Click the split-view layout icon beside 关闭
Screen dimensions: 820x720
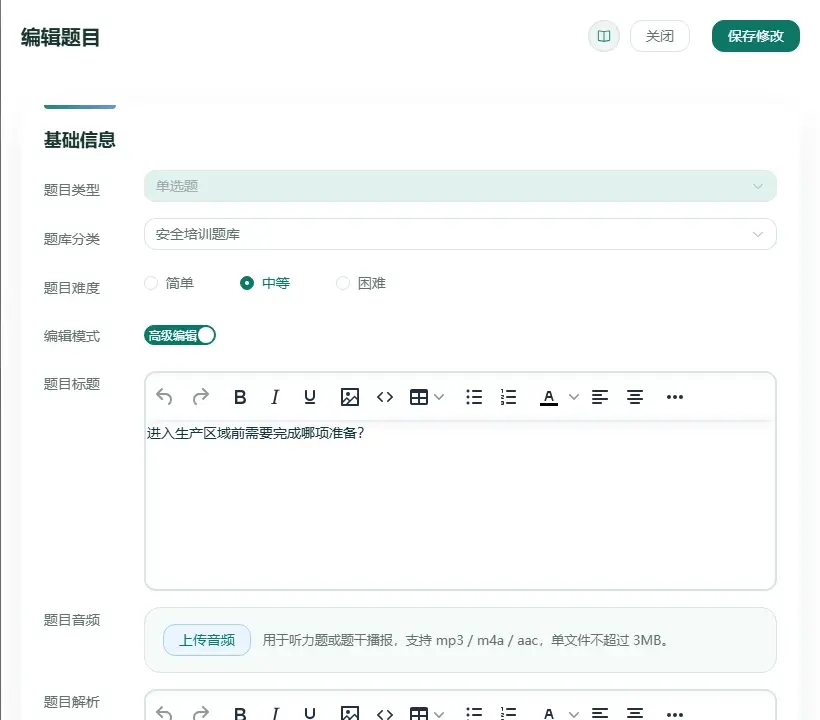[x=603, y=36]
